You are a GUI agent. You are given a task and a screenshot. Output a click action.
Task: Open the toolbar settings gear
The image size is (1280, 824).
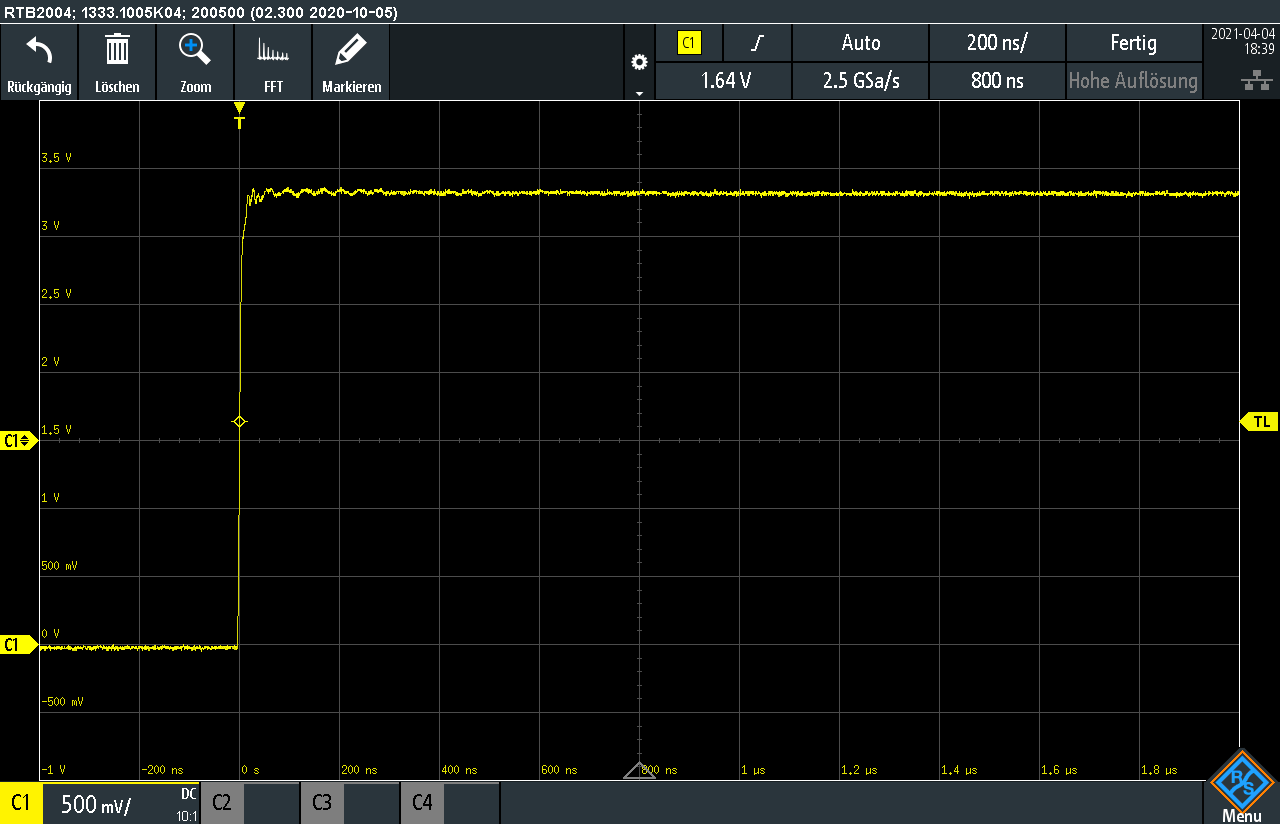pos(639,62)
